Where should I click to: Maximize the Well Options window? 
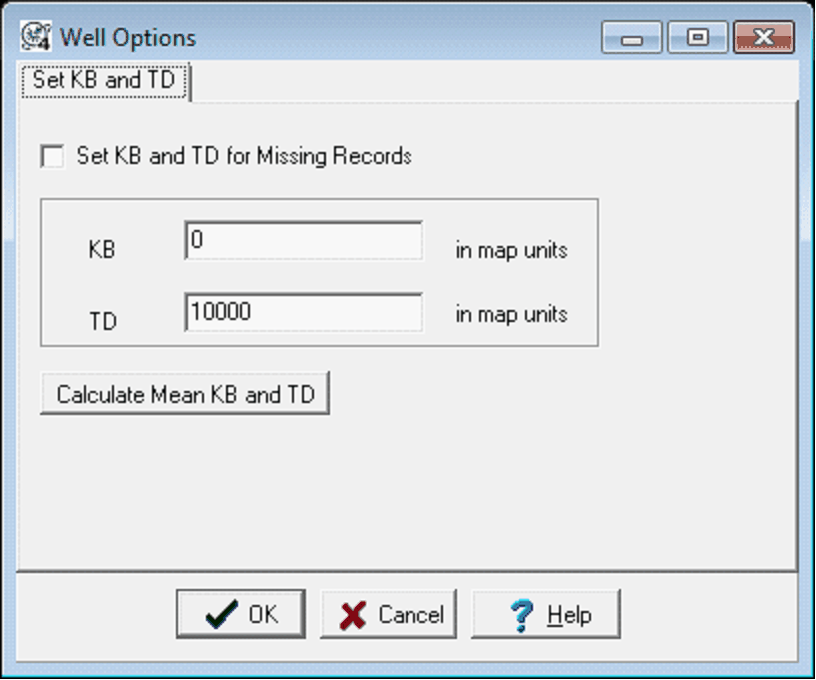(x=697, y=38)
